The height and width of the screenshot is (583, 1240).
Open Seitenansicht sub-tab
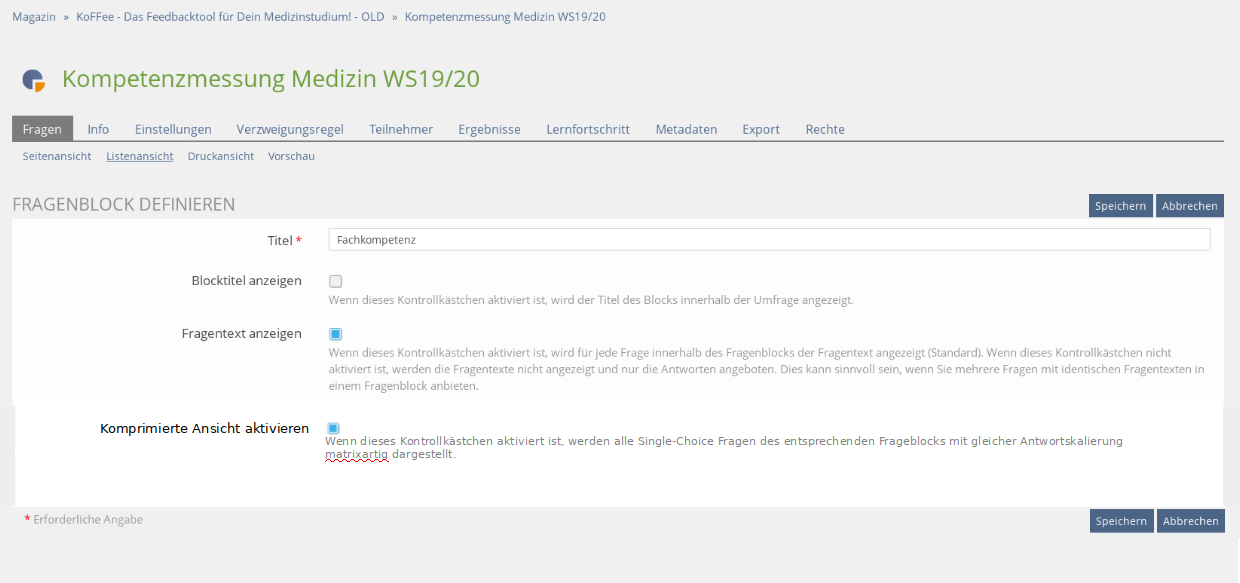(x=57, y=156)
